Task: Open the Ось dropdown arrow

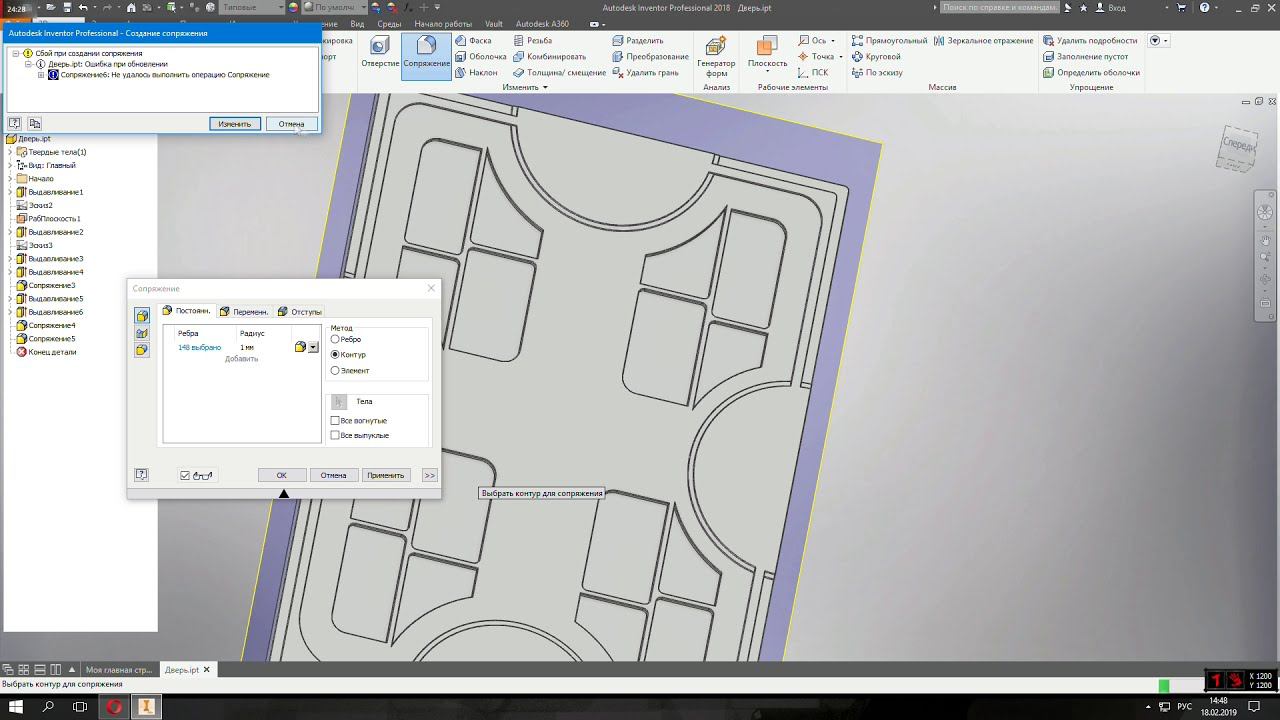Action: click(833, 41)
